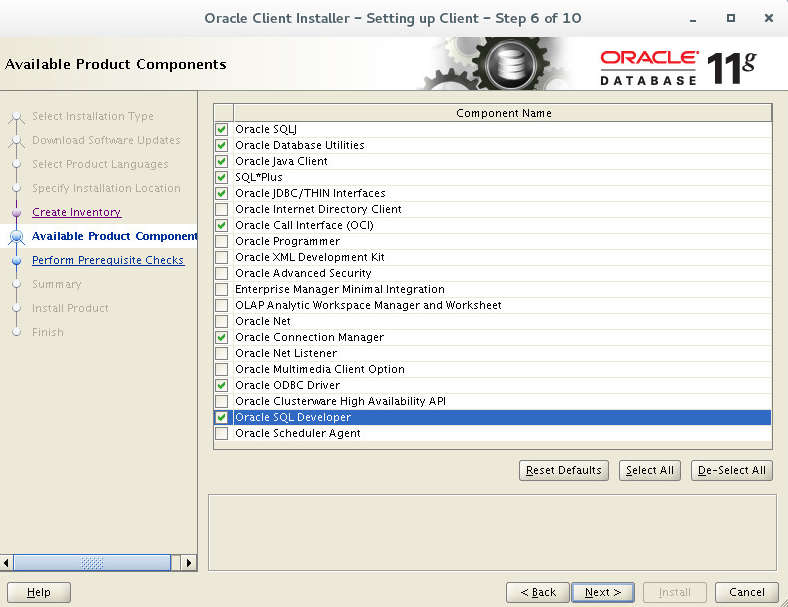Open the Create Inventory step link
The width and height of the screenshot is (788, 607).
coord(76,212)
